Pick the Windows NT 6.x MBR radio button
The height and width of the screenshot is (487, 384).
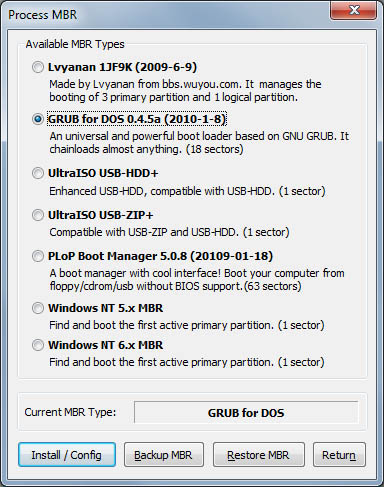point(38,345)
